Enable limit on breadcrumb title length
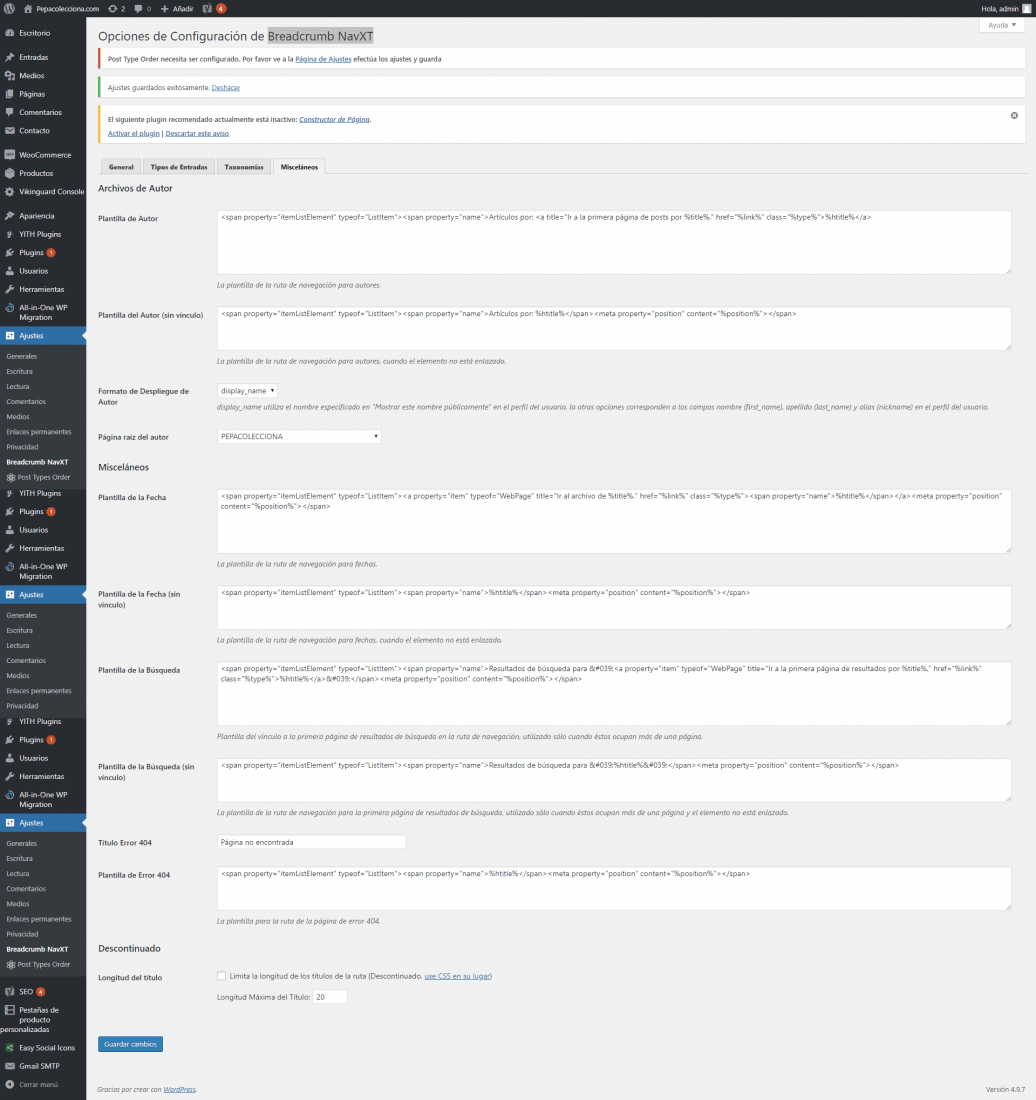This screenshot has height=1100, width=1036. (222, 976)
